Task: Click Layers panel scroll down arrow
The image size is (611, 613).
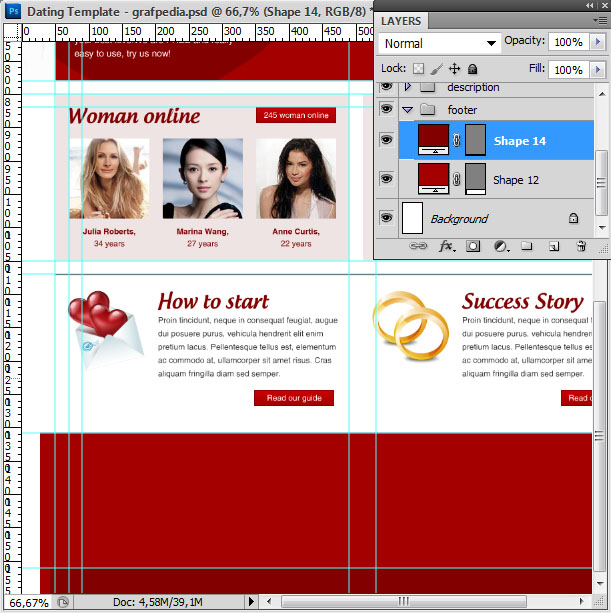Action: click(x=602, y=228)
